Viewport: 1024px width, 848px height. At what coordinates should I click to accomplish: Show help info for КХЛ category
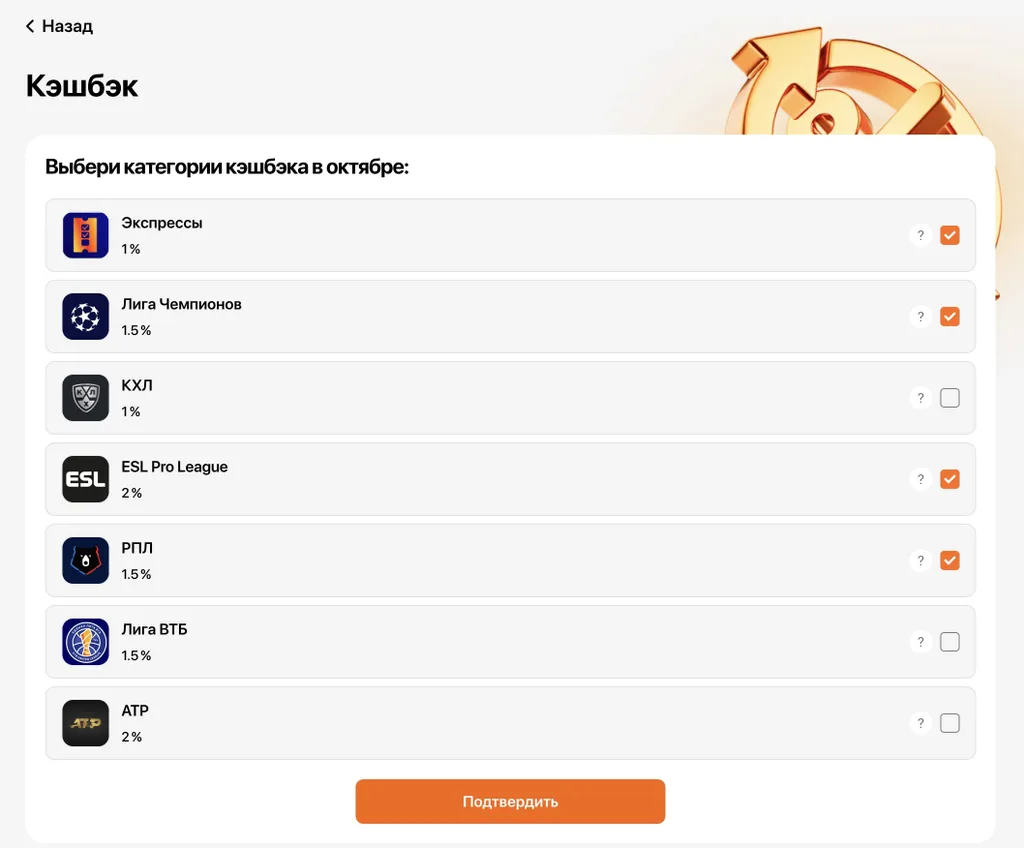(x=920, y=398)
